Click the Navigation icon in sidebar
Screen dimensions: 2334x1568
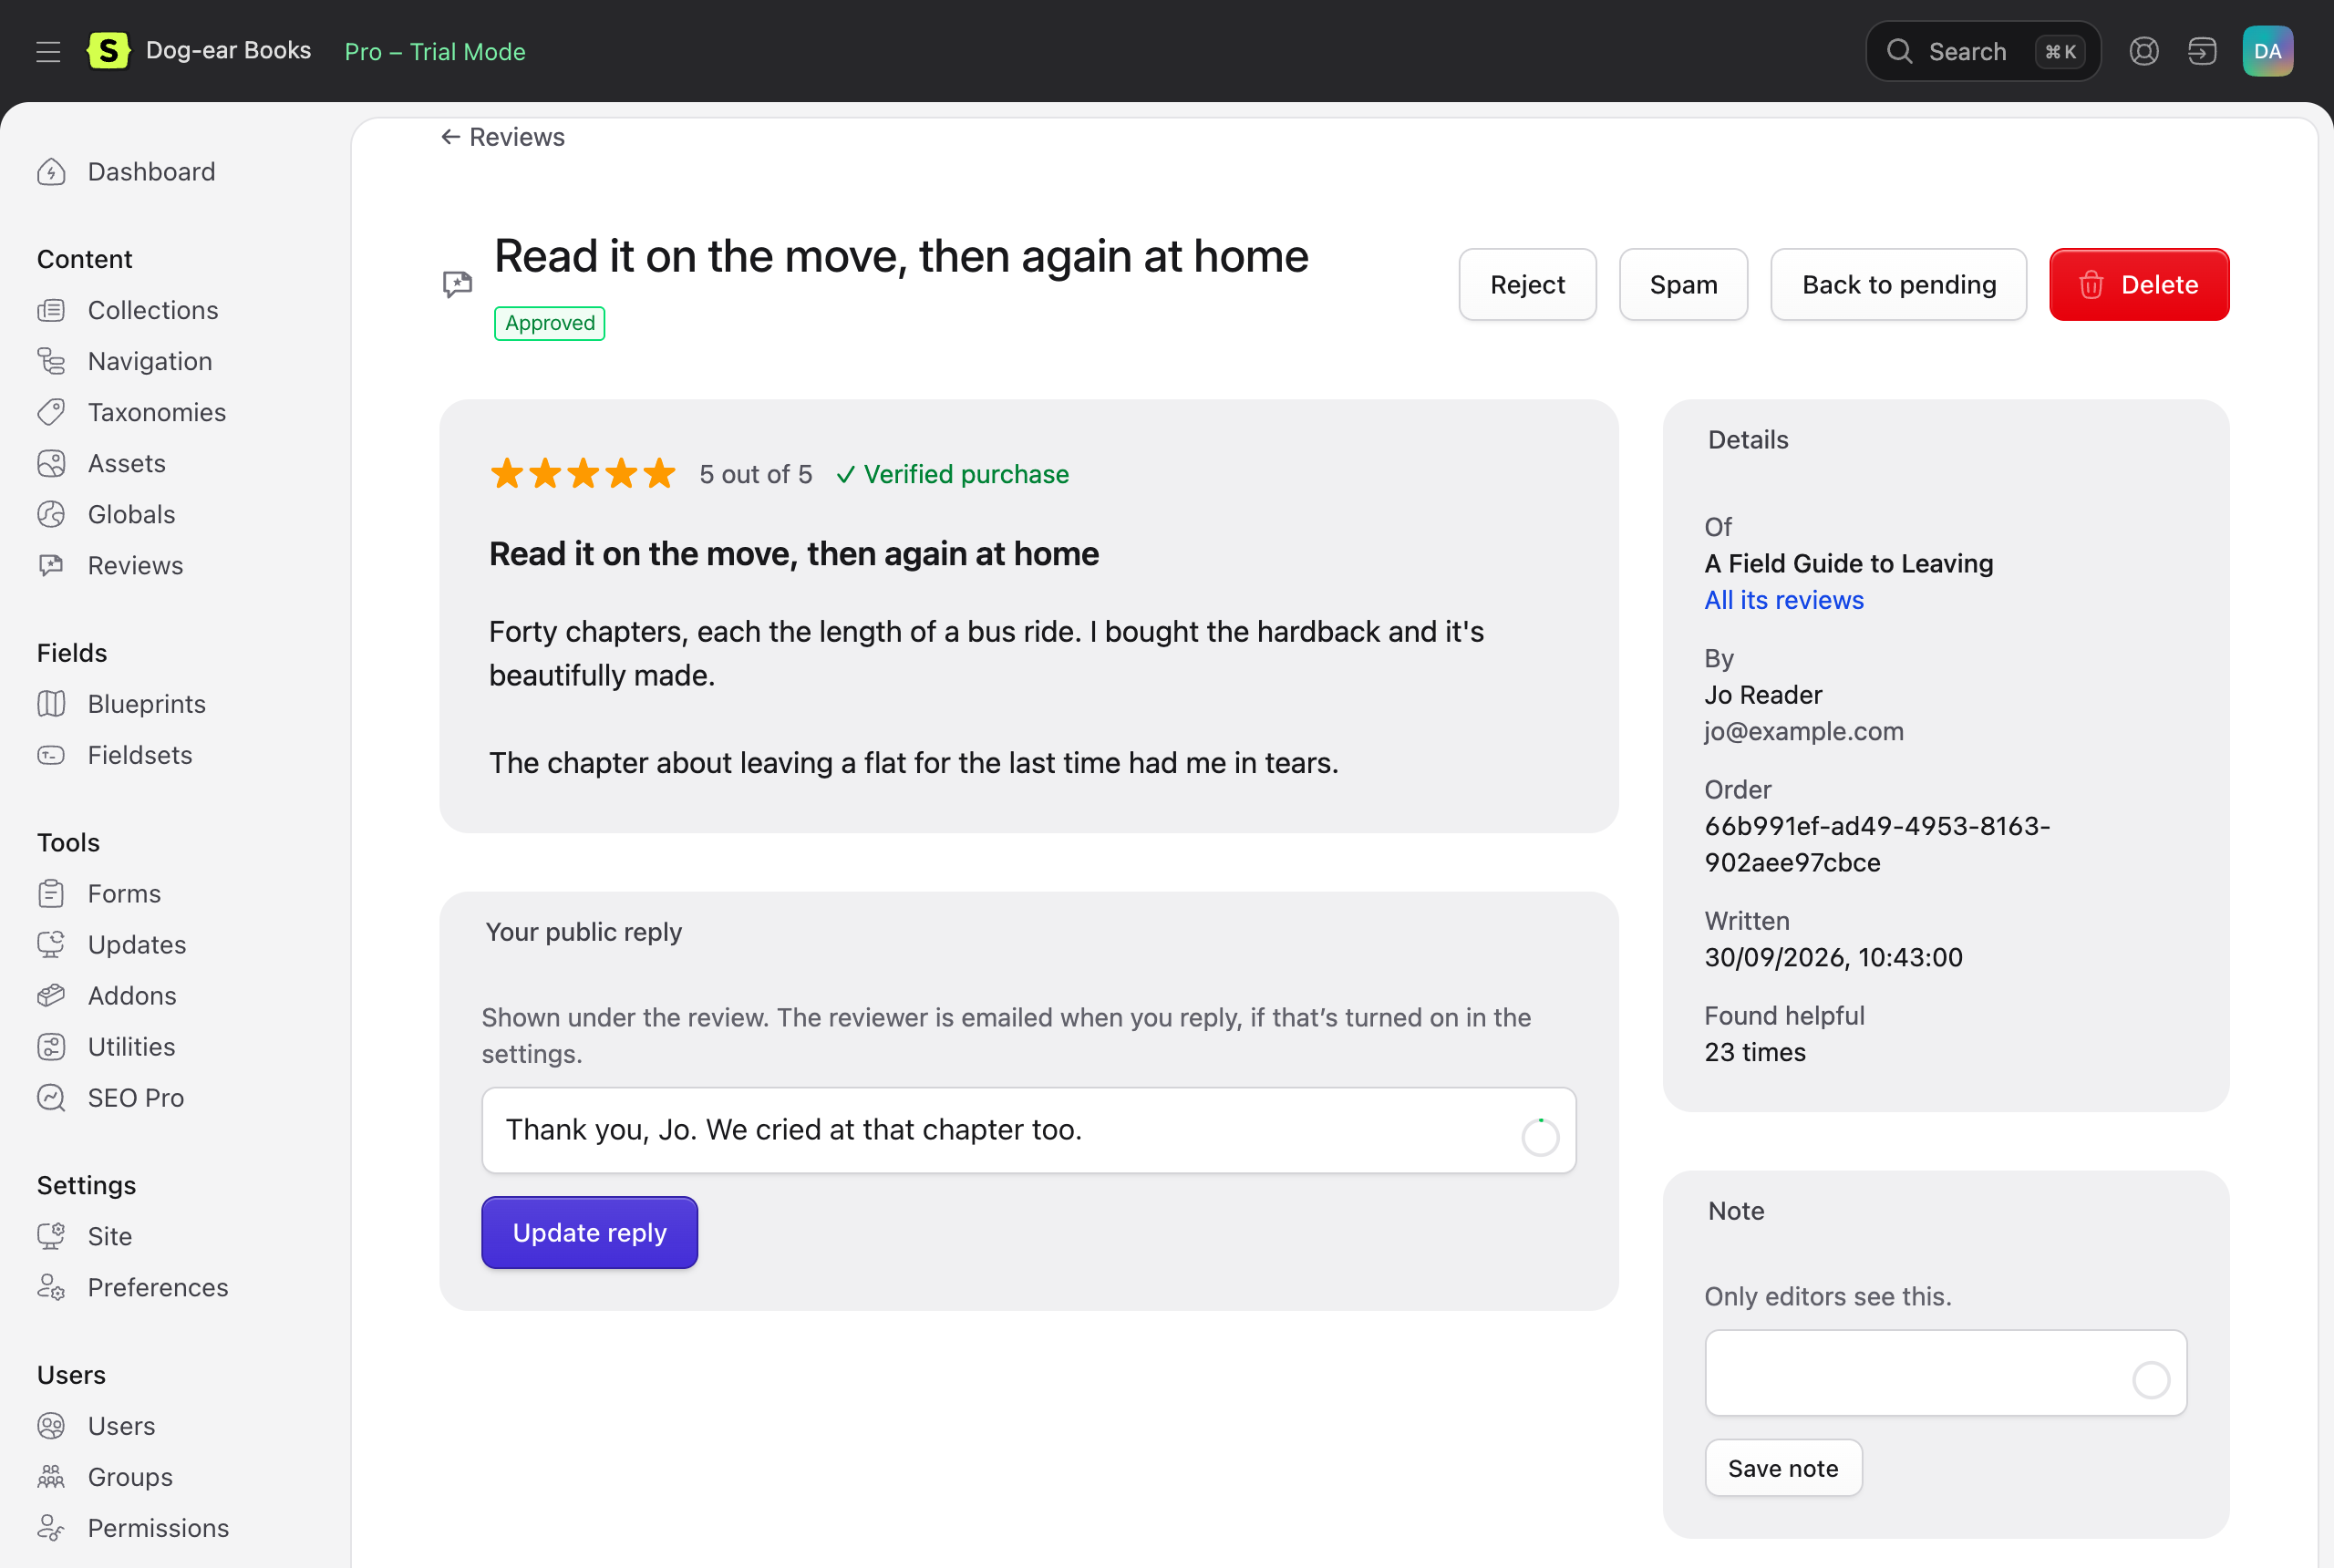tap(51, 361)
